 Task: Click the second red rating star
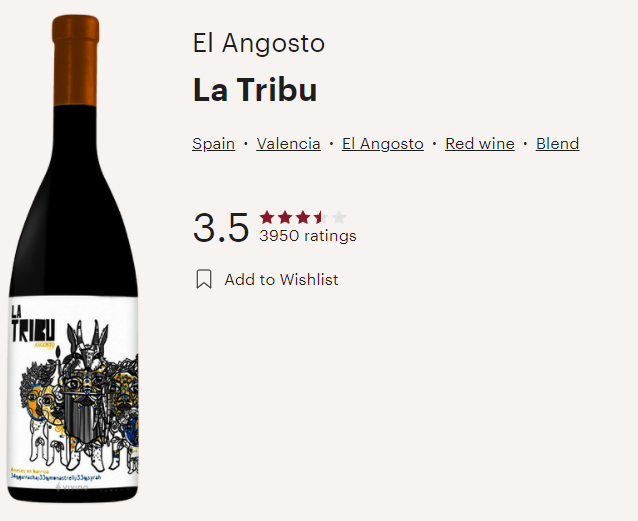(285, 217)
